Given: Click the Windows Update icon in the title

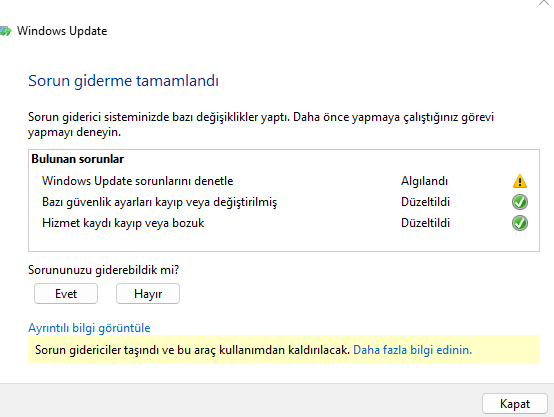Looking at the screenshot, I should click(x=5, y=31).
